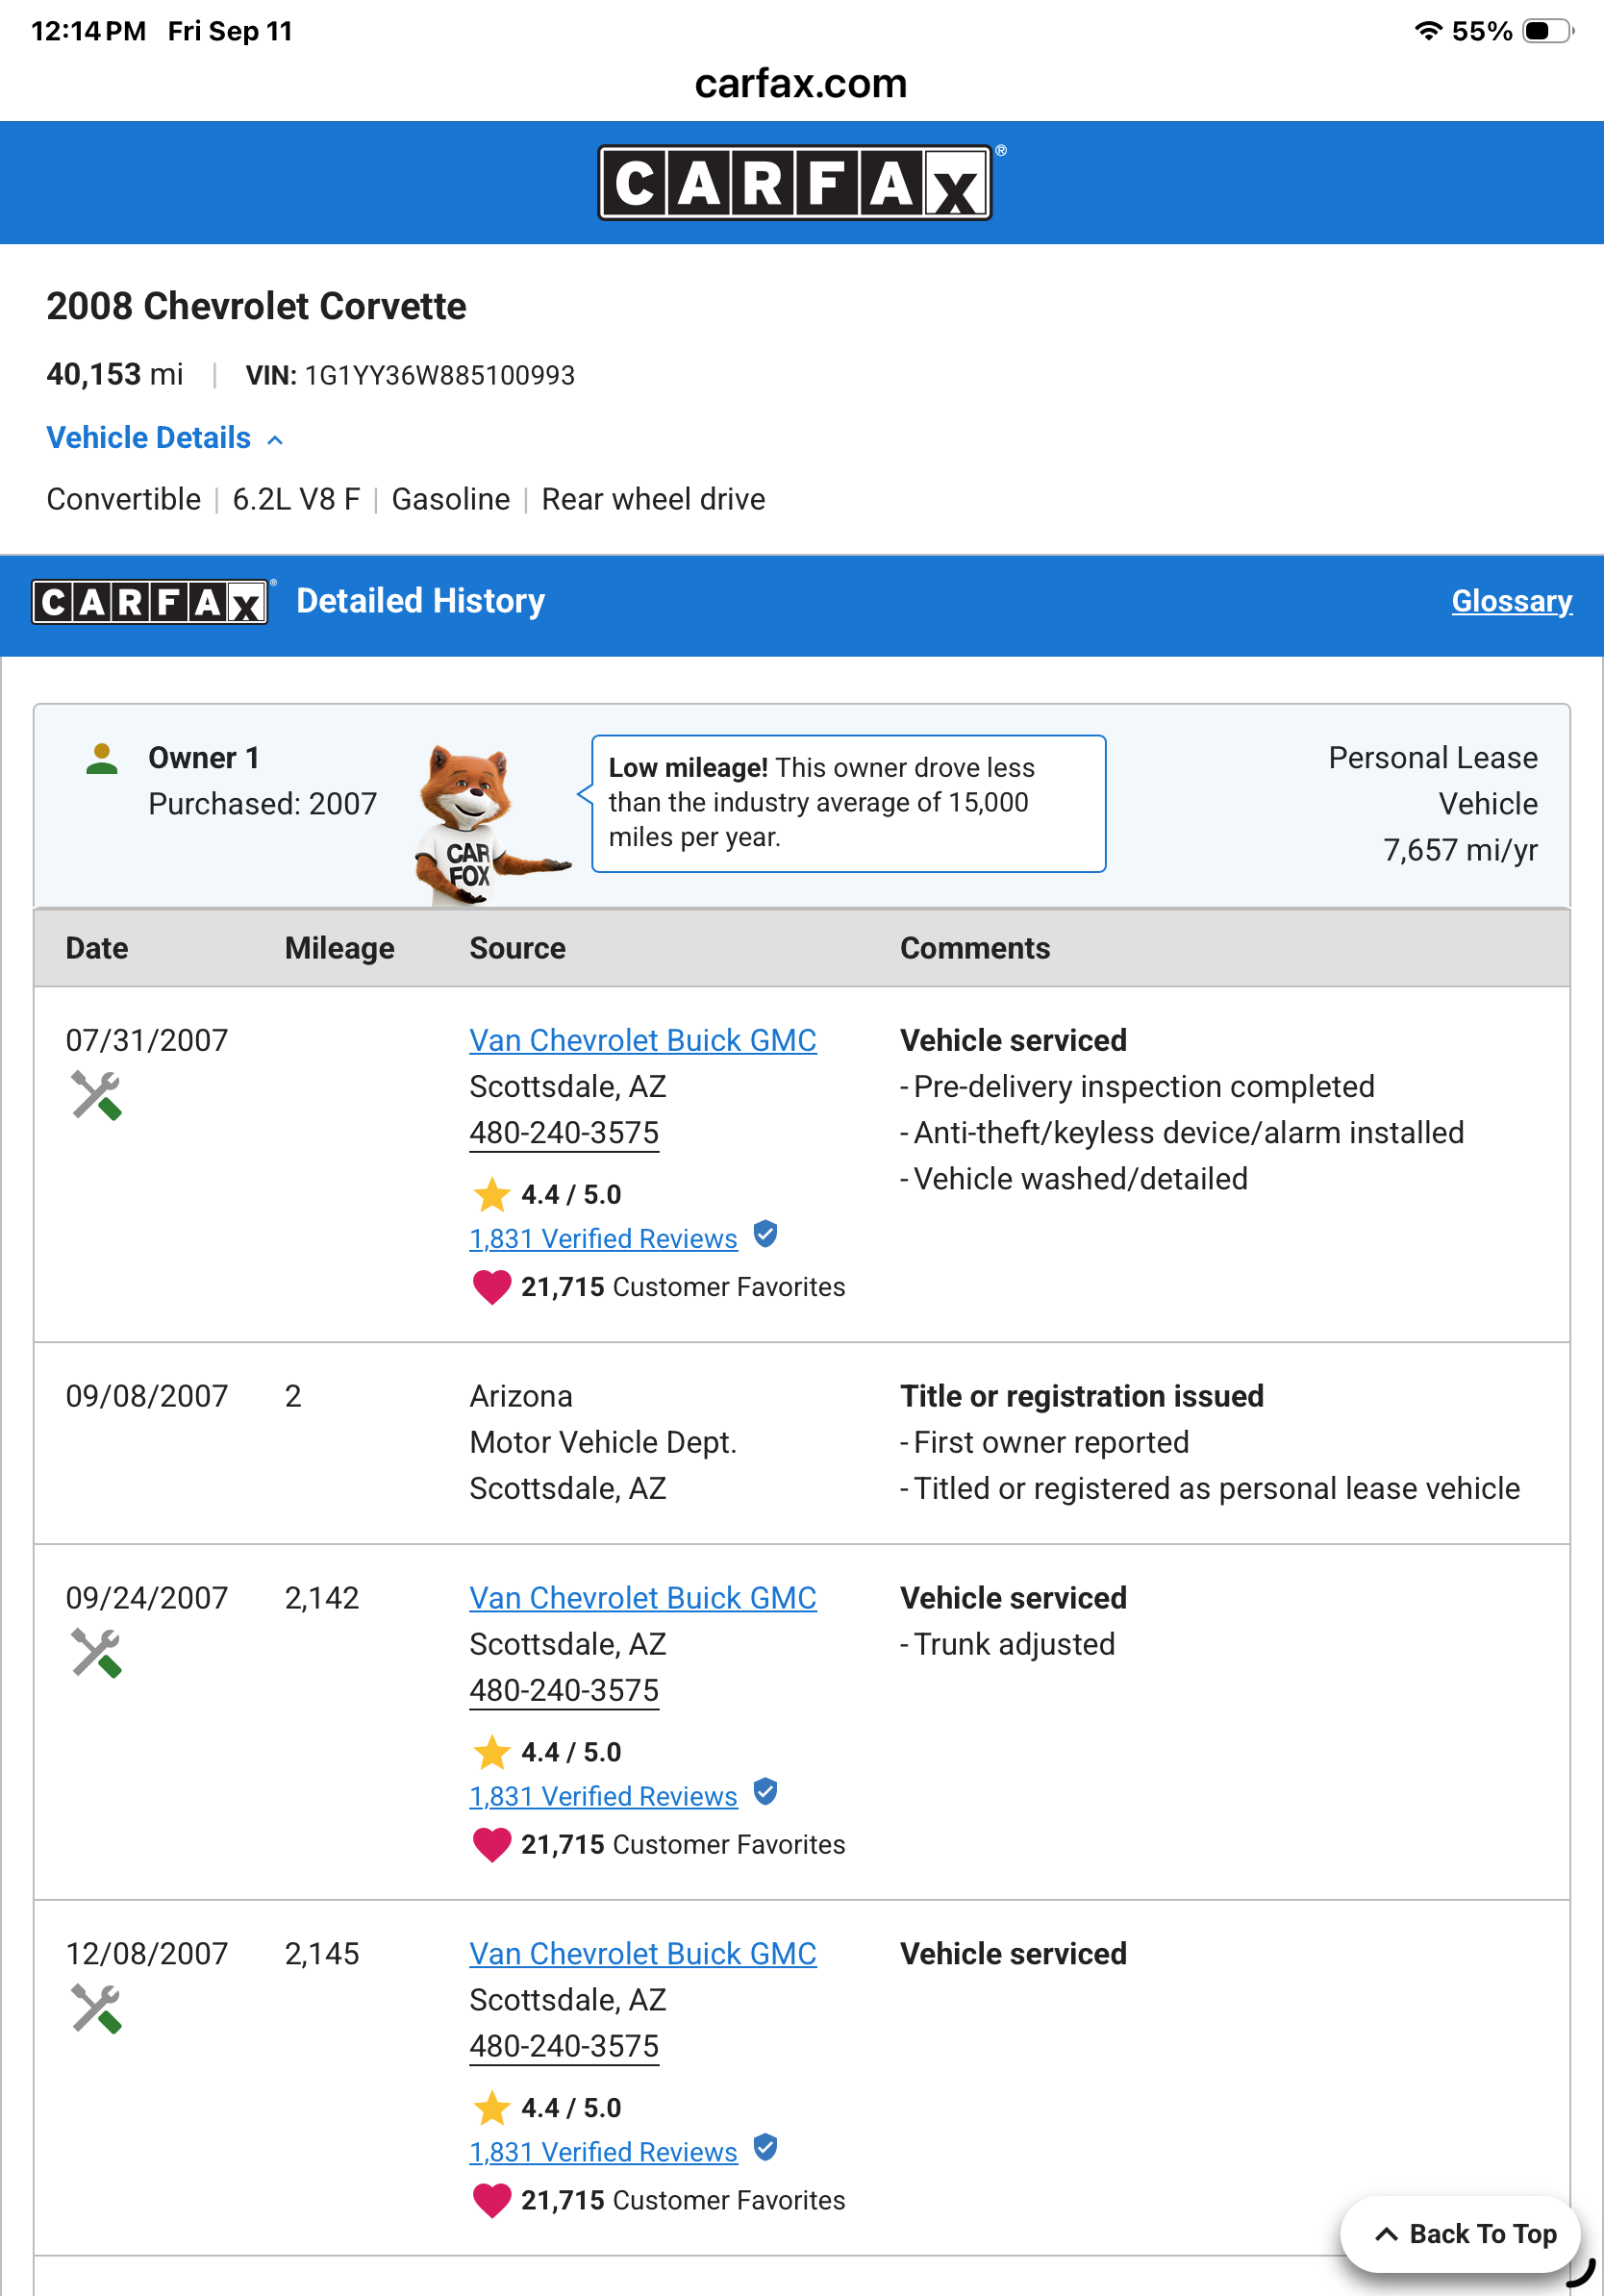The width and height of the screenshot is (1604, 2296).
Task: Call 480-240-3575 in the 07/31/2007 entry
Action: coord(564,1133)
